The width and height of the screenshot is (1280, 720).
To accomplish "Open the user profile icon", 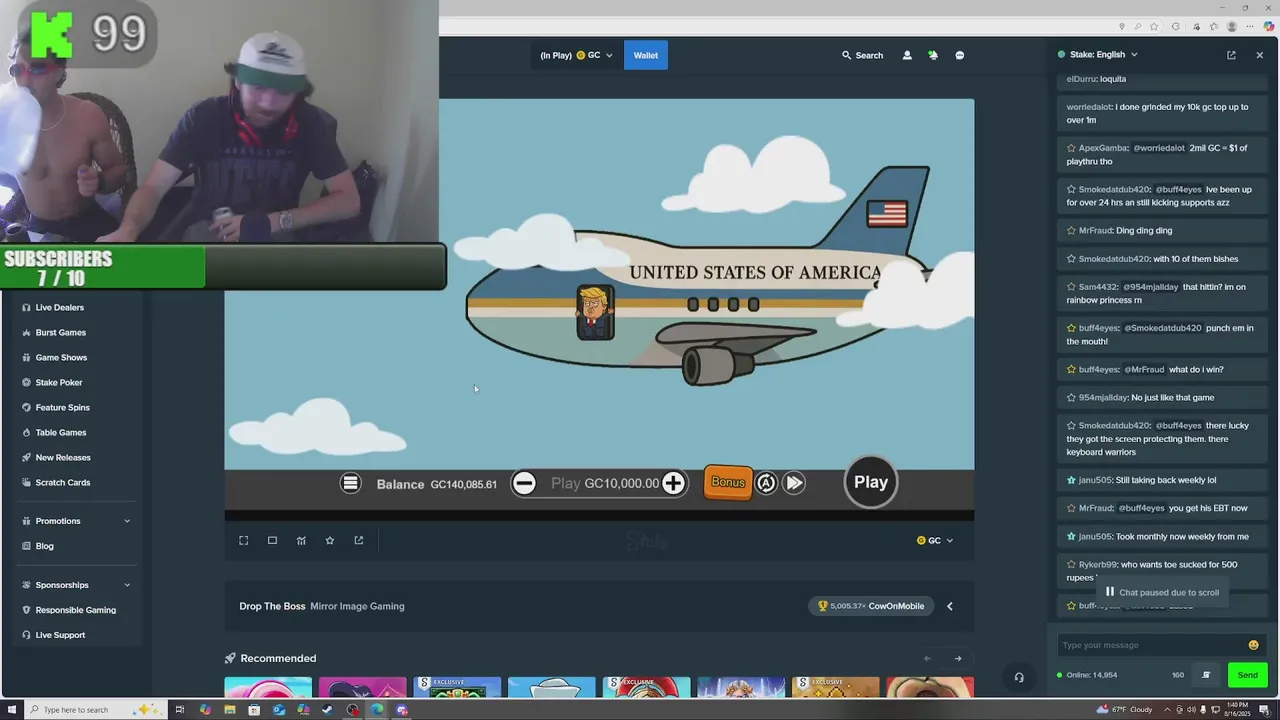I will click(x=907, y=55).
